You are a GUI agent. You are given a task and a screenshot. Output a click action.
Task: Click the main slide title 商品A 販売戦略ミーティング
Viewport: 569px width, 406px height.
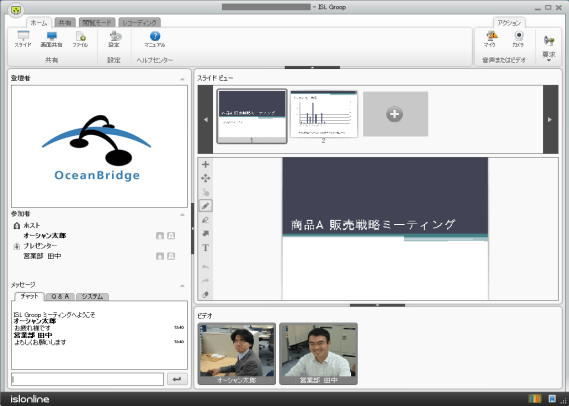(373, 225)
